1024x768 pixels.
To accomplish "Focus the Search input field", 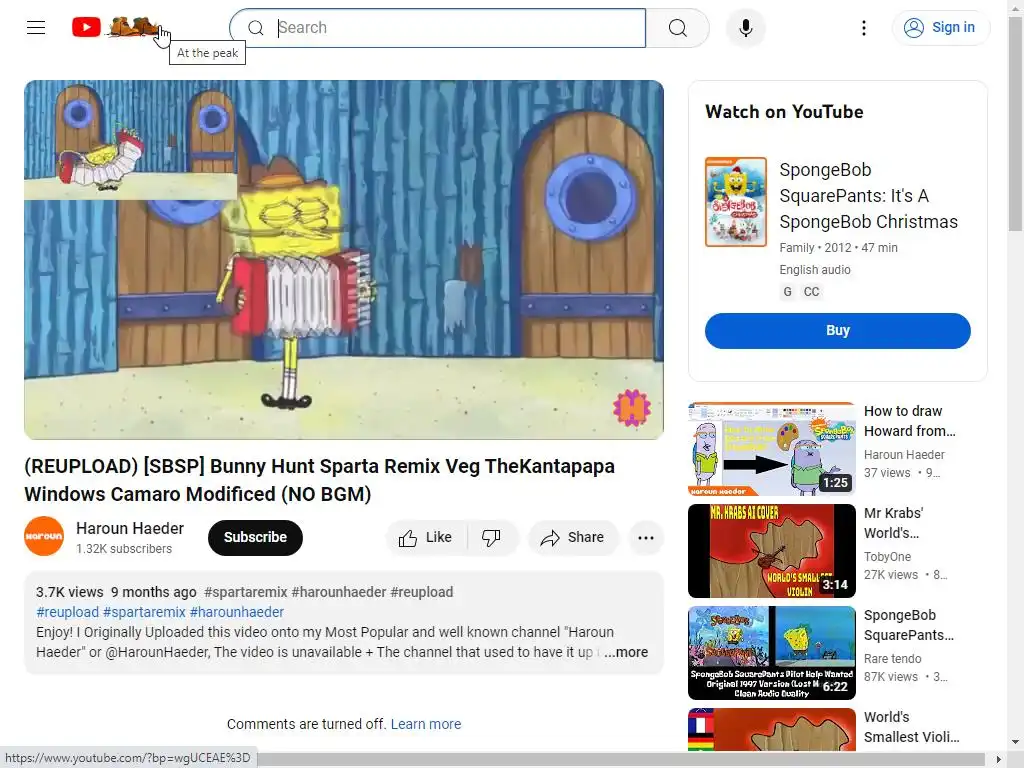I will (438, 28).
